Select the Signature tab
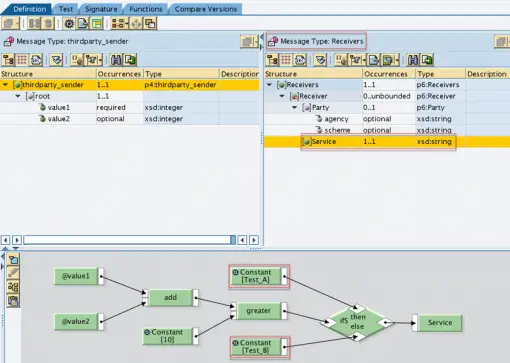The width and height of the screenshot is (510, 363). point(101,9)
